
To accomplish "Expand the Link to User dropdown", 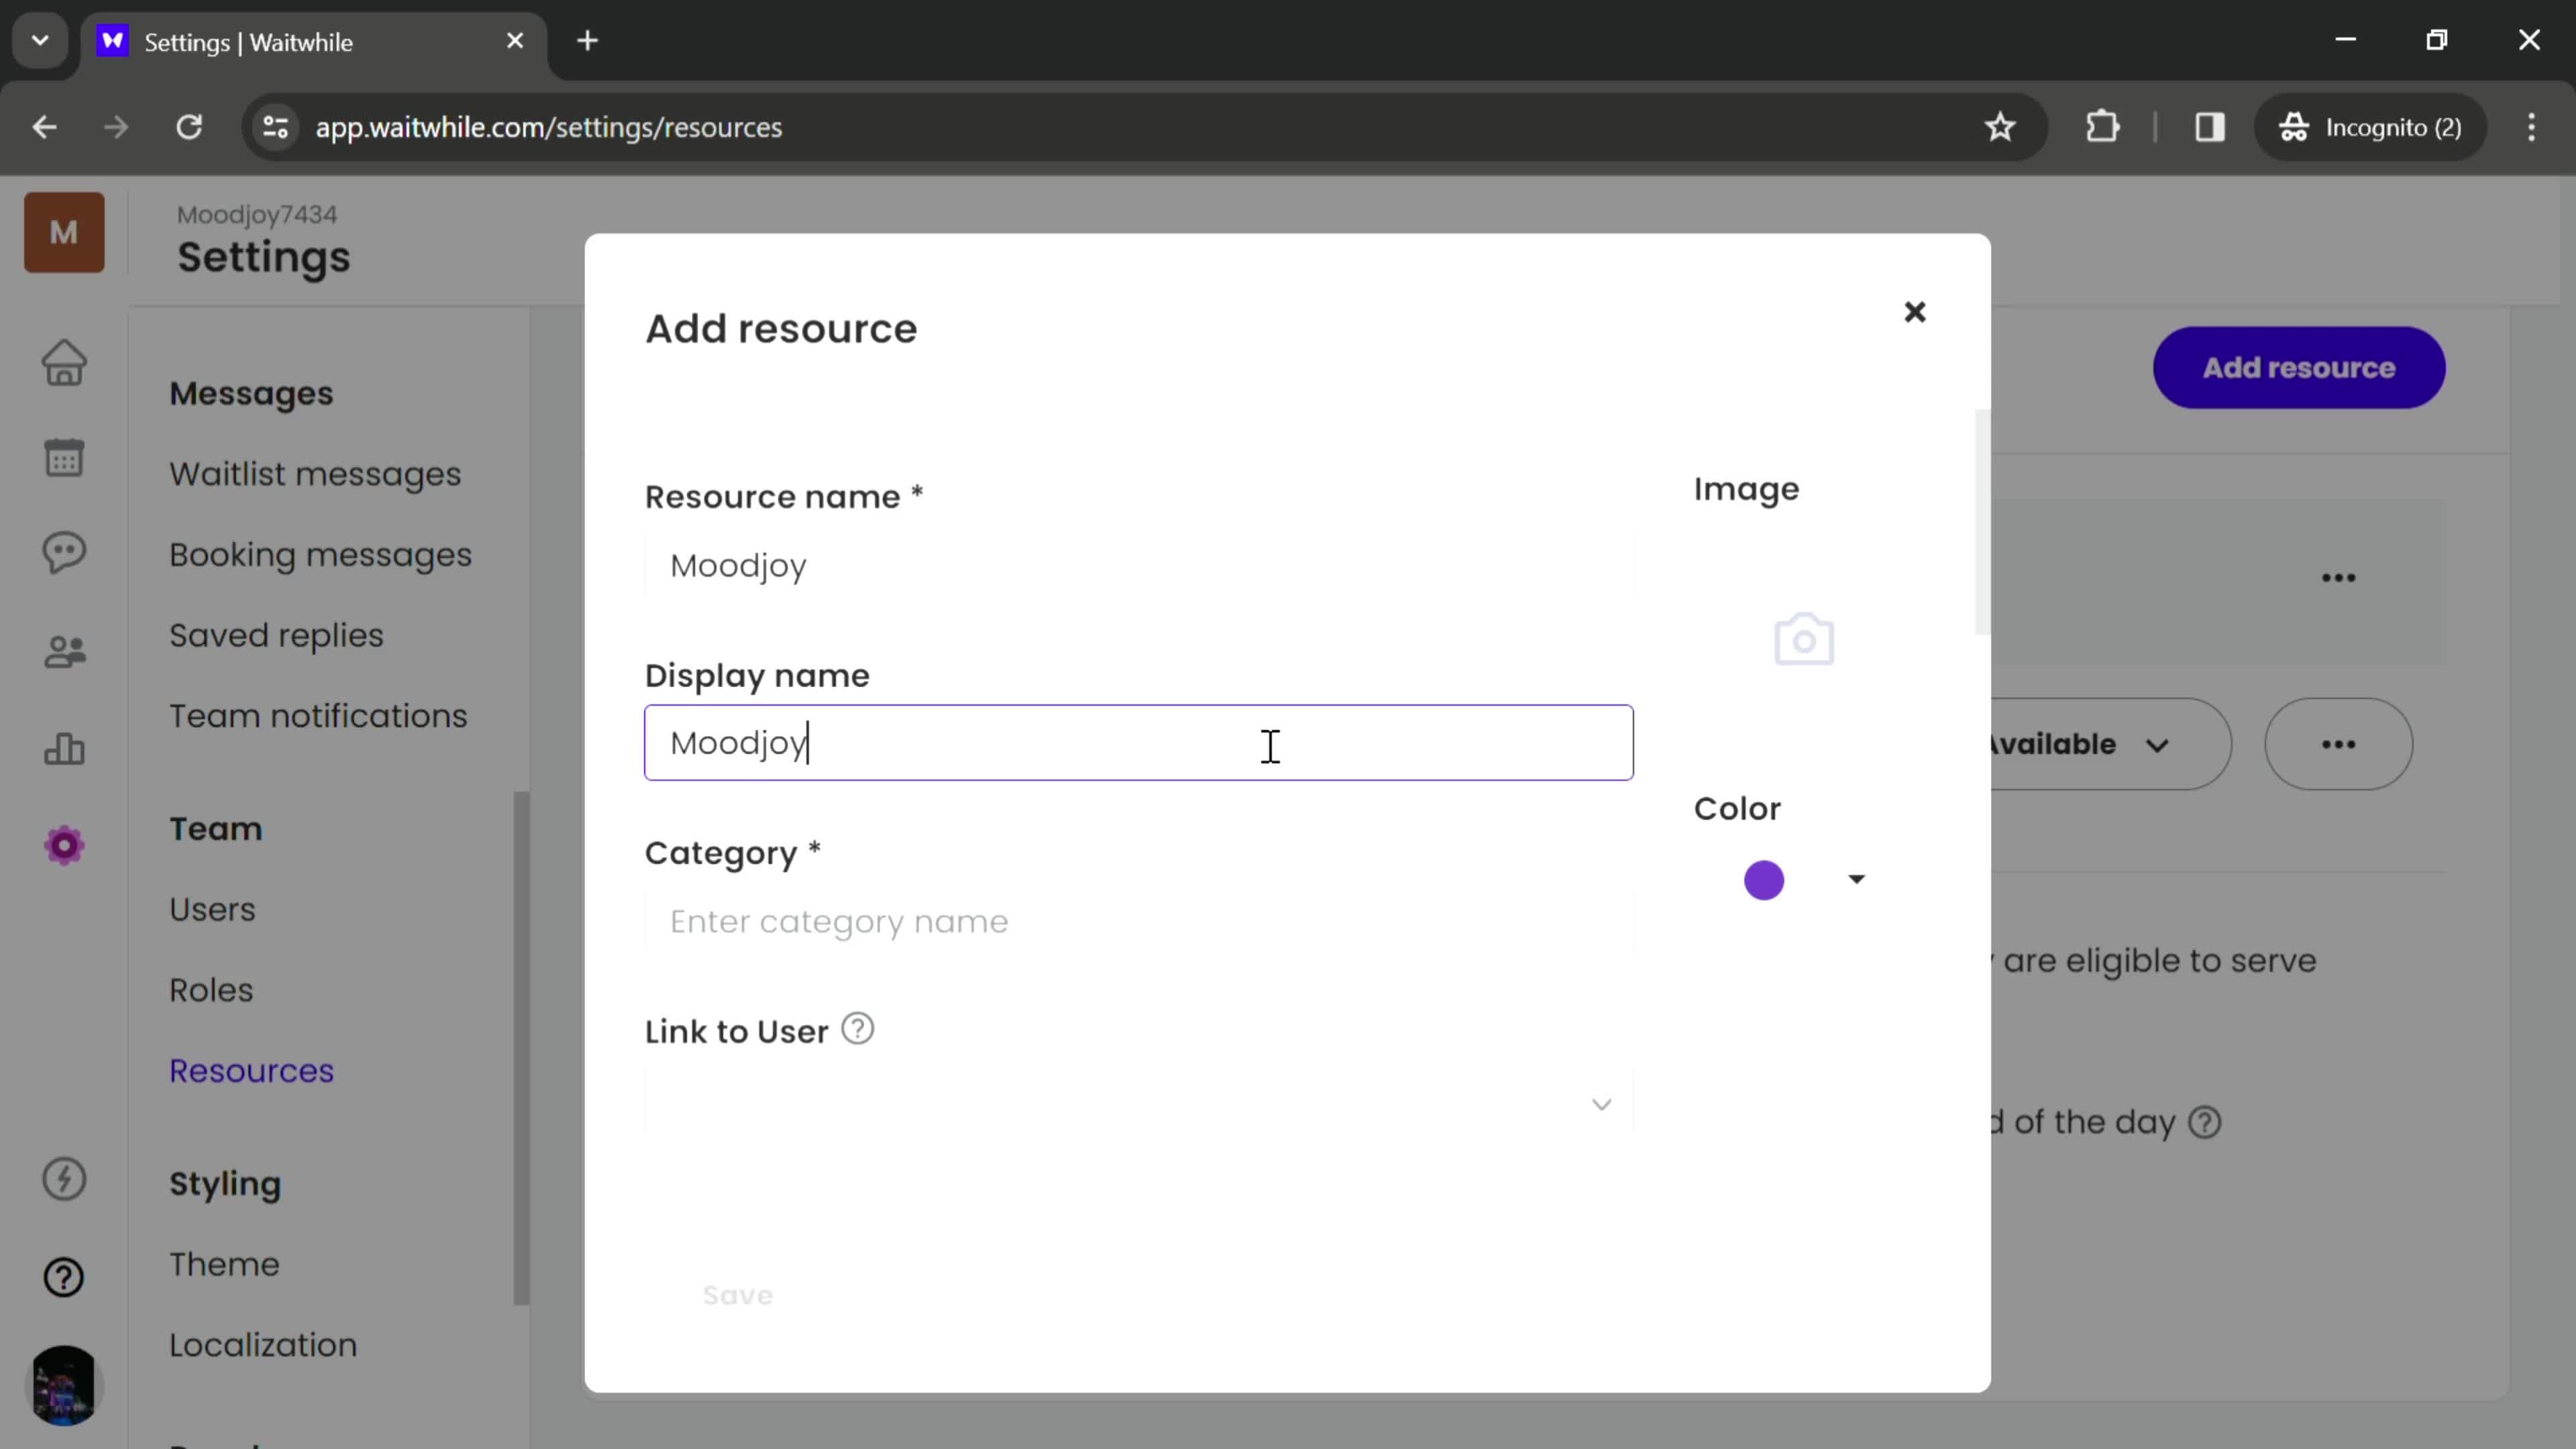I will pyautogui.click(x=1601, y=1104).
